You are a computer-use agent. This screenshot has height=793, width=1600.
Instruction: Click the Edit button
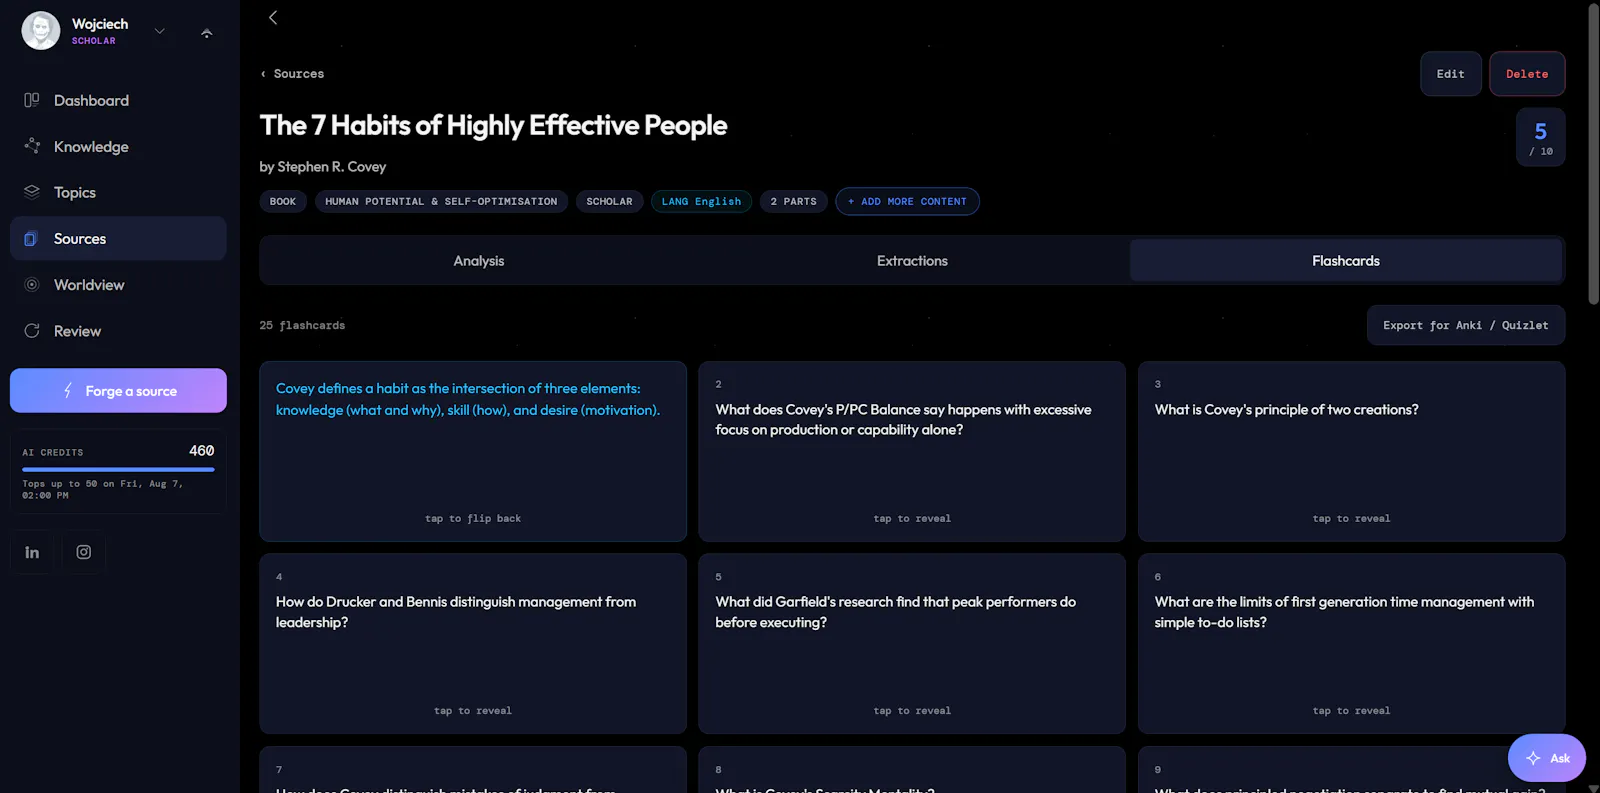[1451, 74]
